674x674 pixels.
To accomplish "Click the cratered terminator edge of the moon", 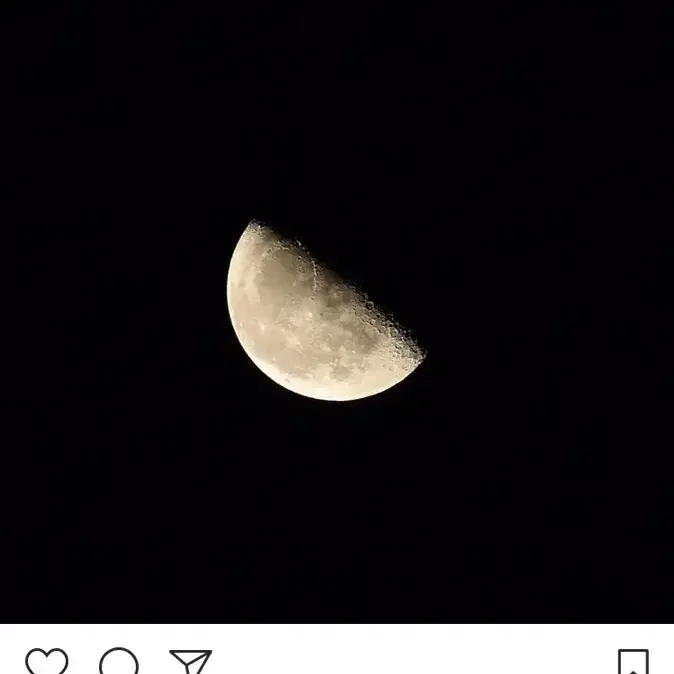I will [344, 286].
